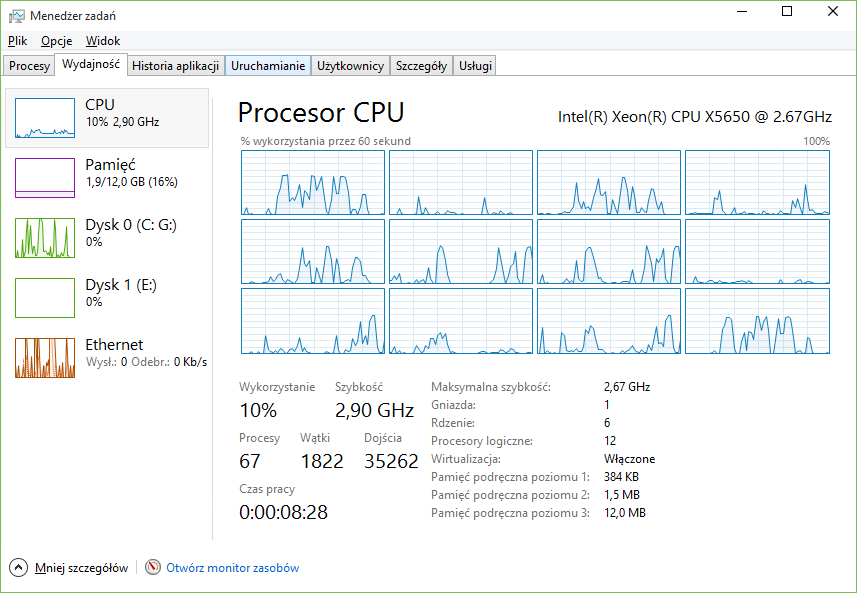Viewport: 857px width, 593px height.
Task: Switch to the Historia aplikacji tab
Action: pyautogui.click(x=175, y=66)
